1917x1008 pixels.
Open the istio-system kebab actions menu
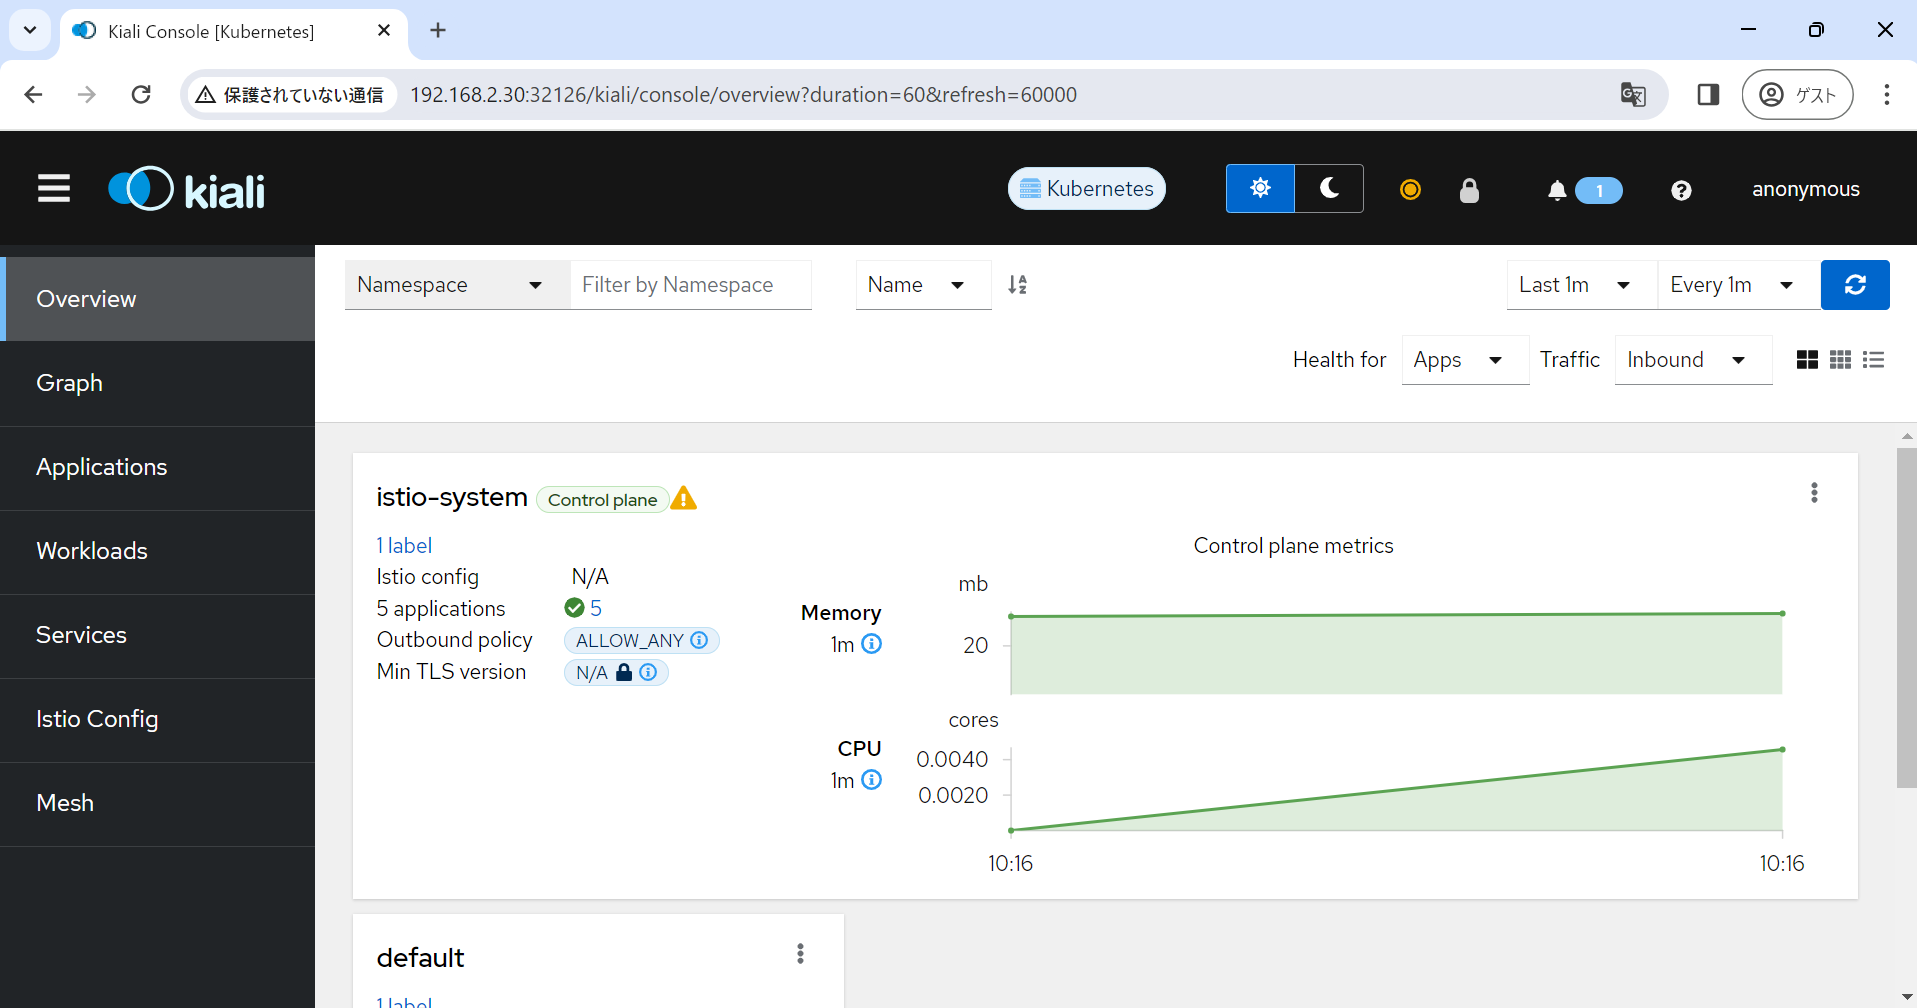pos(1814,492)
